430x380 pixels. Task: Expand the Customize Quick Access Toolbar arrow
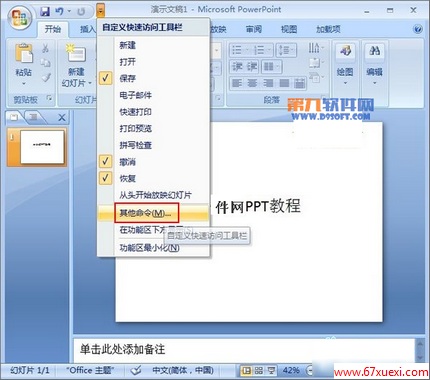click(100, 12)
